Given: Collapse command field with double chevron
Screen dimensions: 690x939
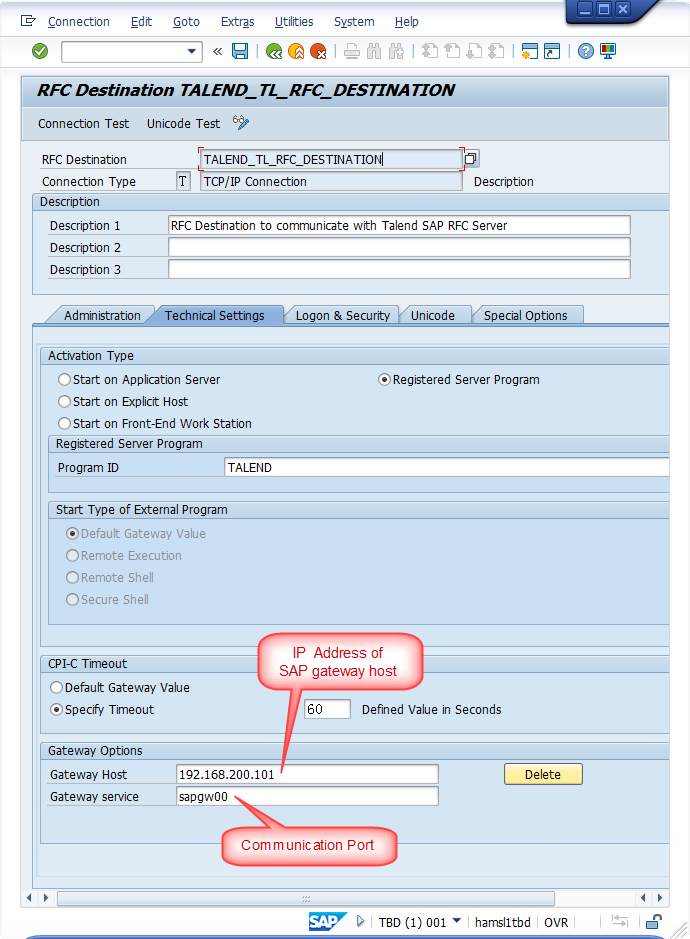Looking at the screenshot, I should [x=217, y=52].
